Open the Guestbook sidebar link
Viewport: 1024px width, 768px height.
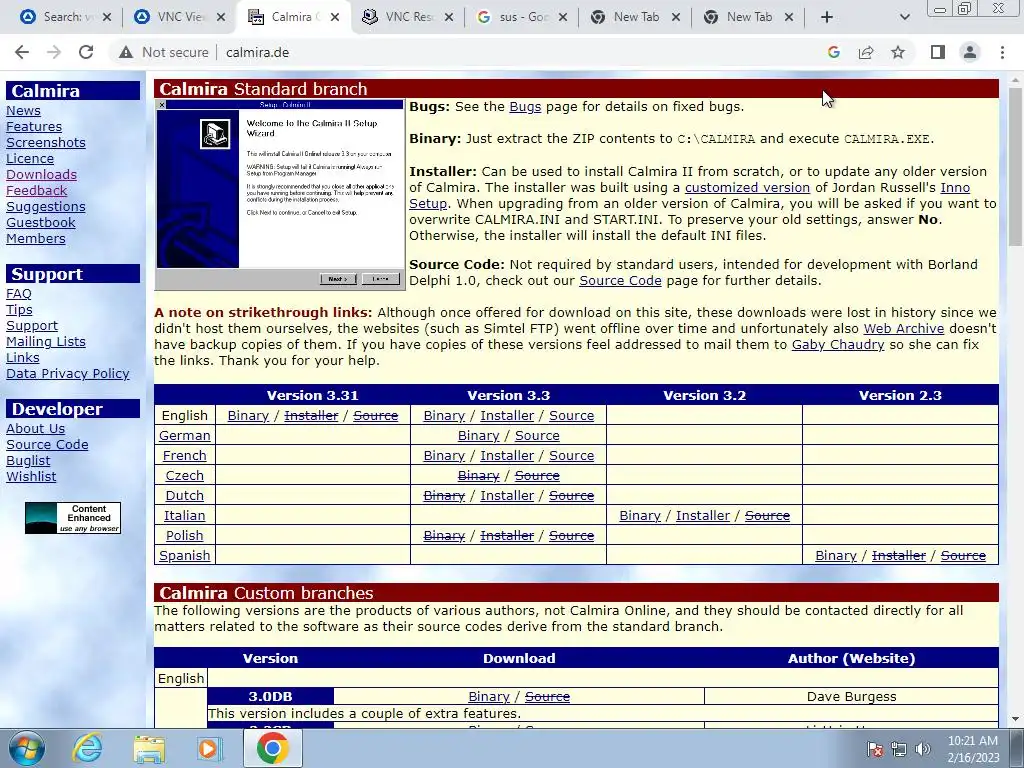tap(40, 222)
